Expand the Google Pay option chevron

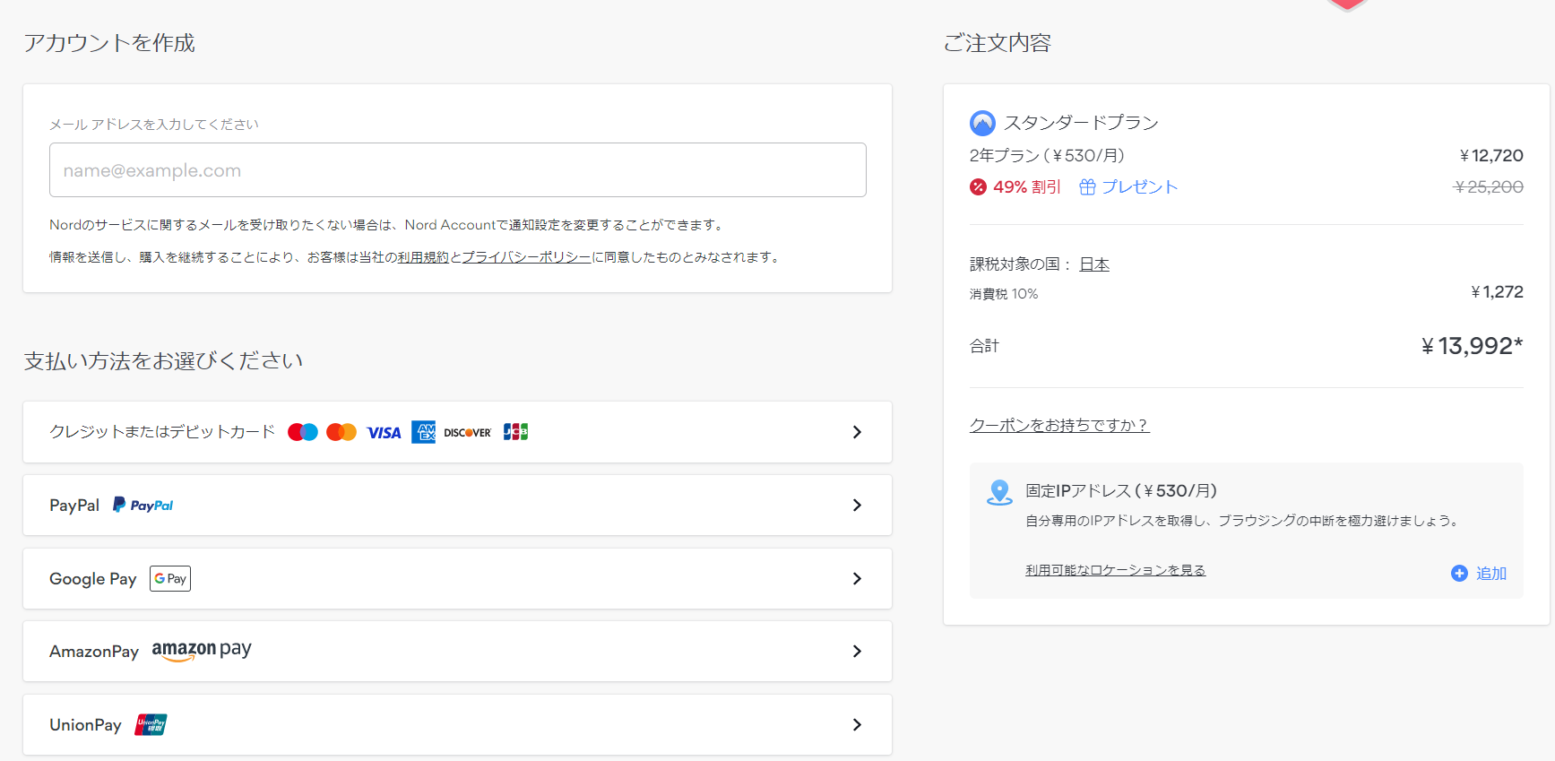coord(856,578)
